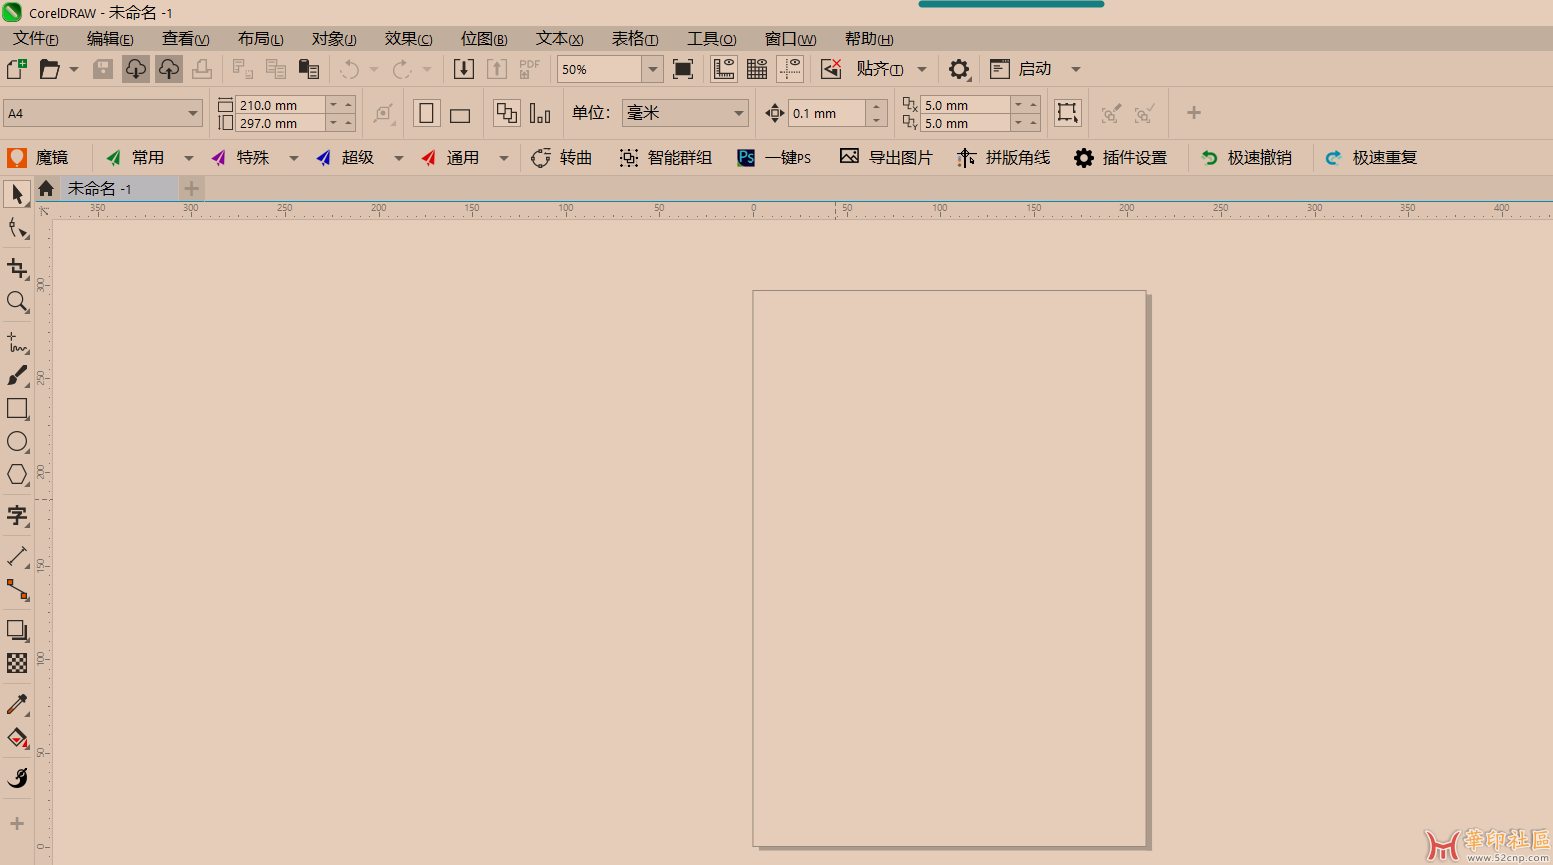Open the 编辑 menu
The width and height of the screenshot is (1553, 865).
coord(110,39)
